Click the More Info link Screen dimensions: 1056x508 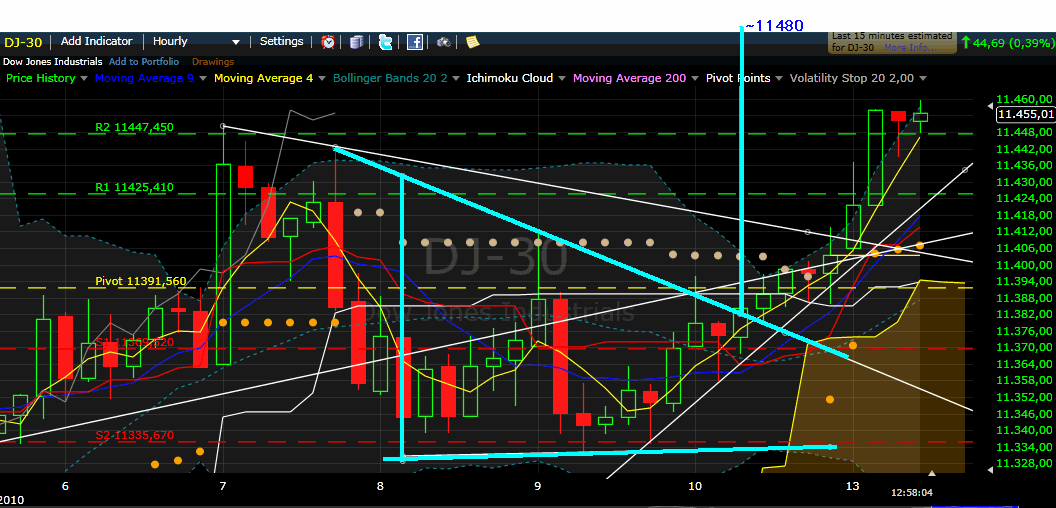[911, 48]
